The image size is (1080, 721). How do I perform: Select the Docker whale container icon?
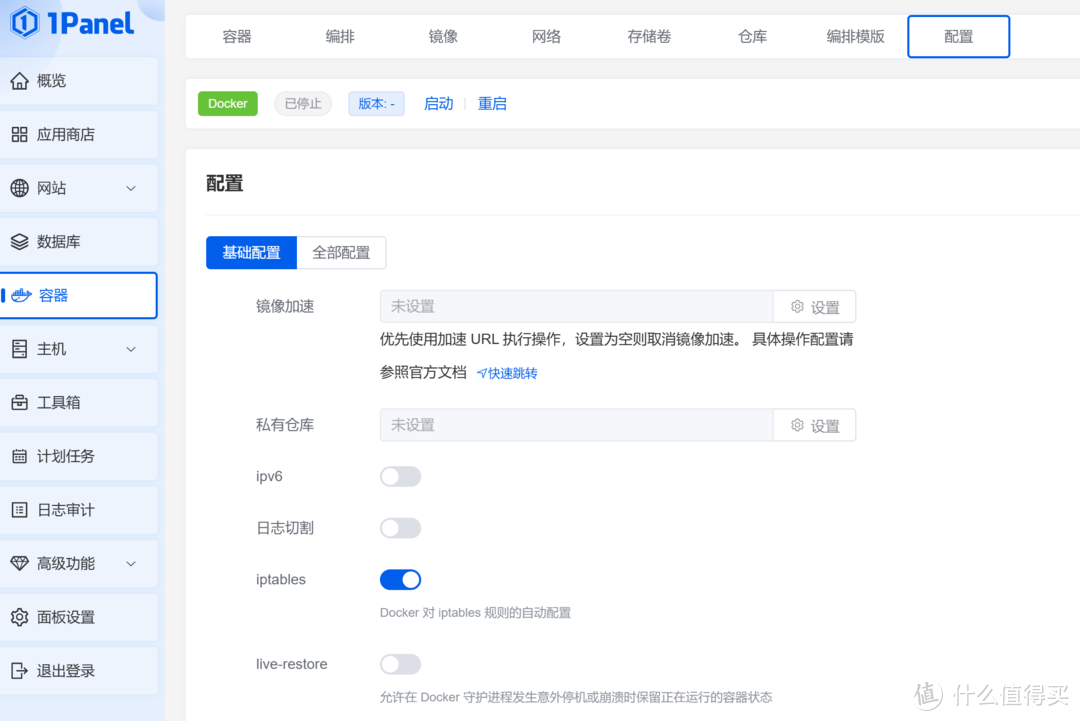(x=21, y=296)
